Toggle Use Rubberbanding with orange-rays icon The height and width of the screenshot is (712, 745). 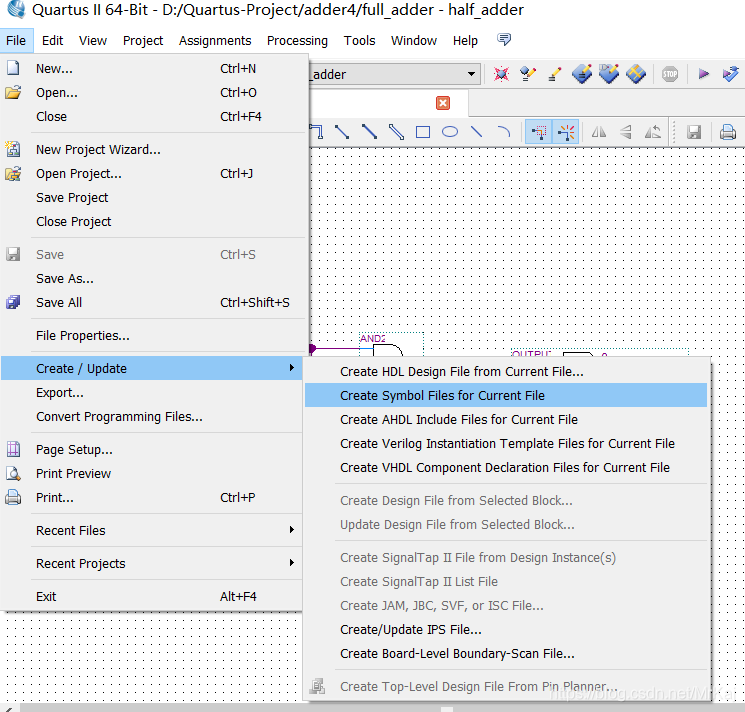coord(565,132)
